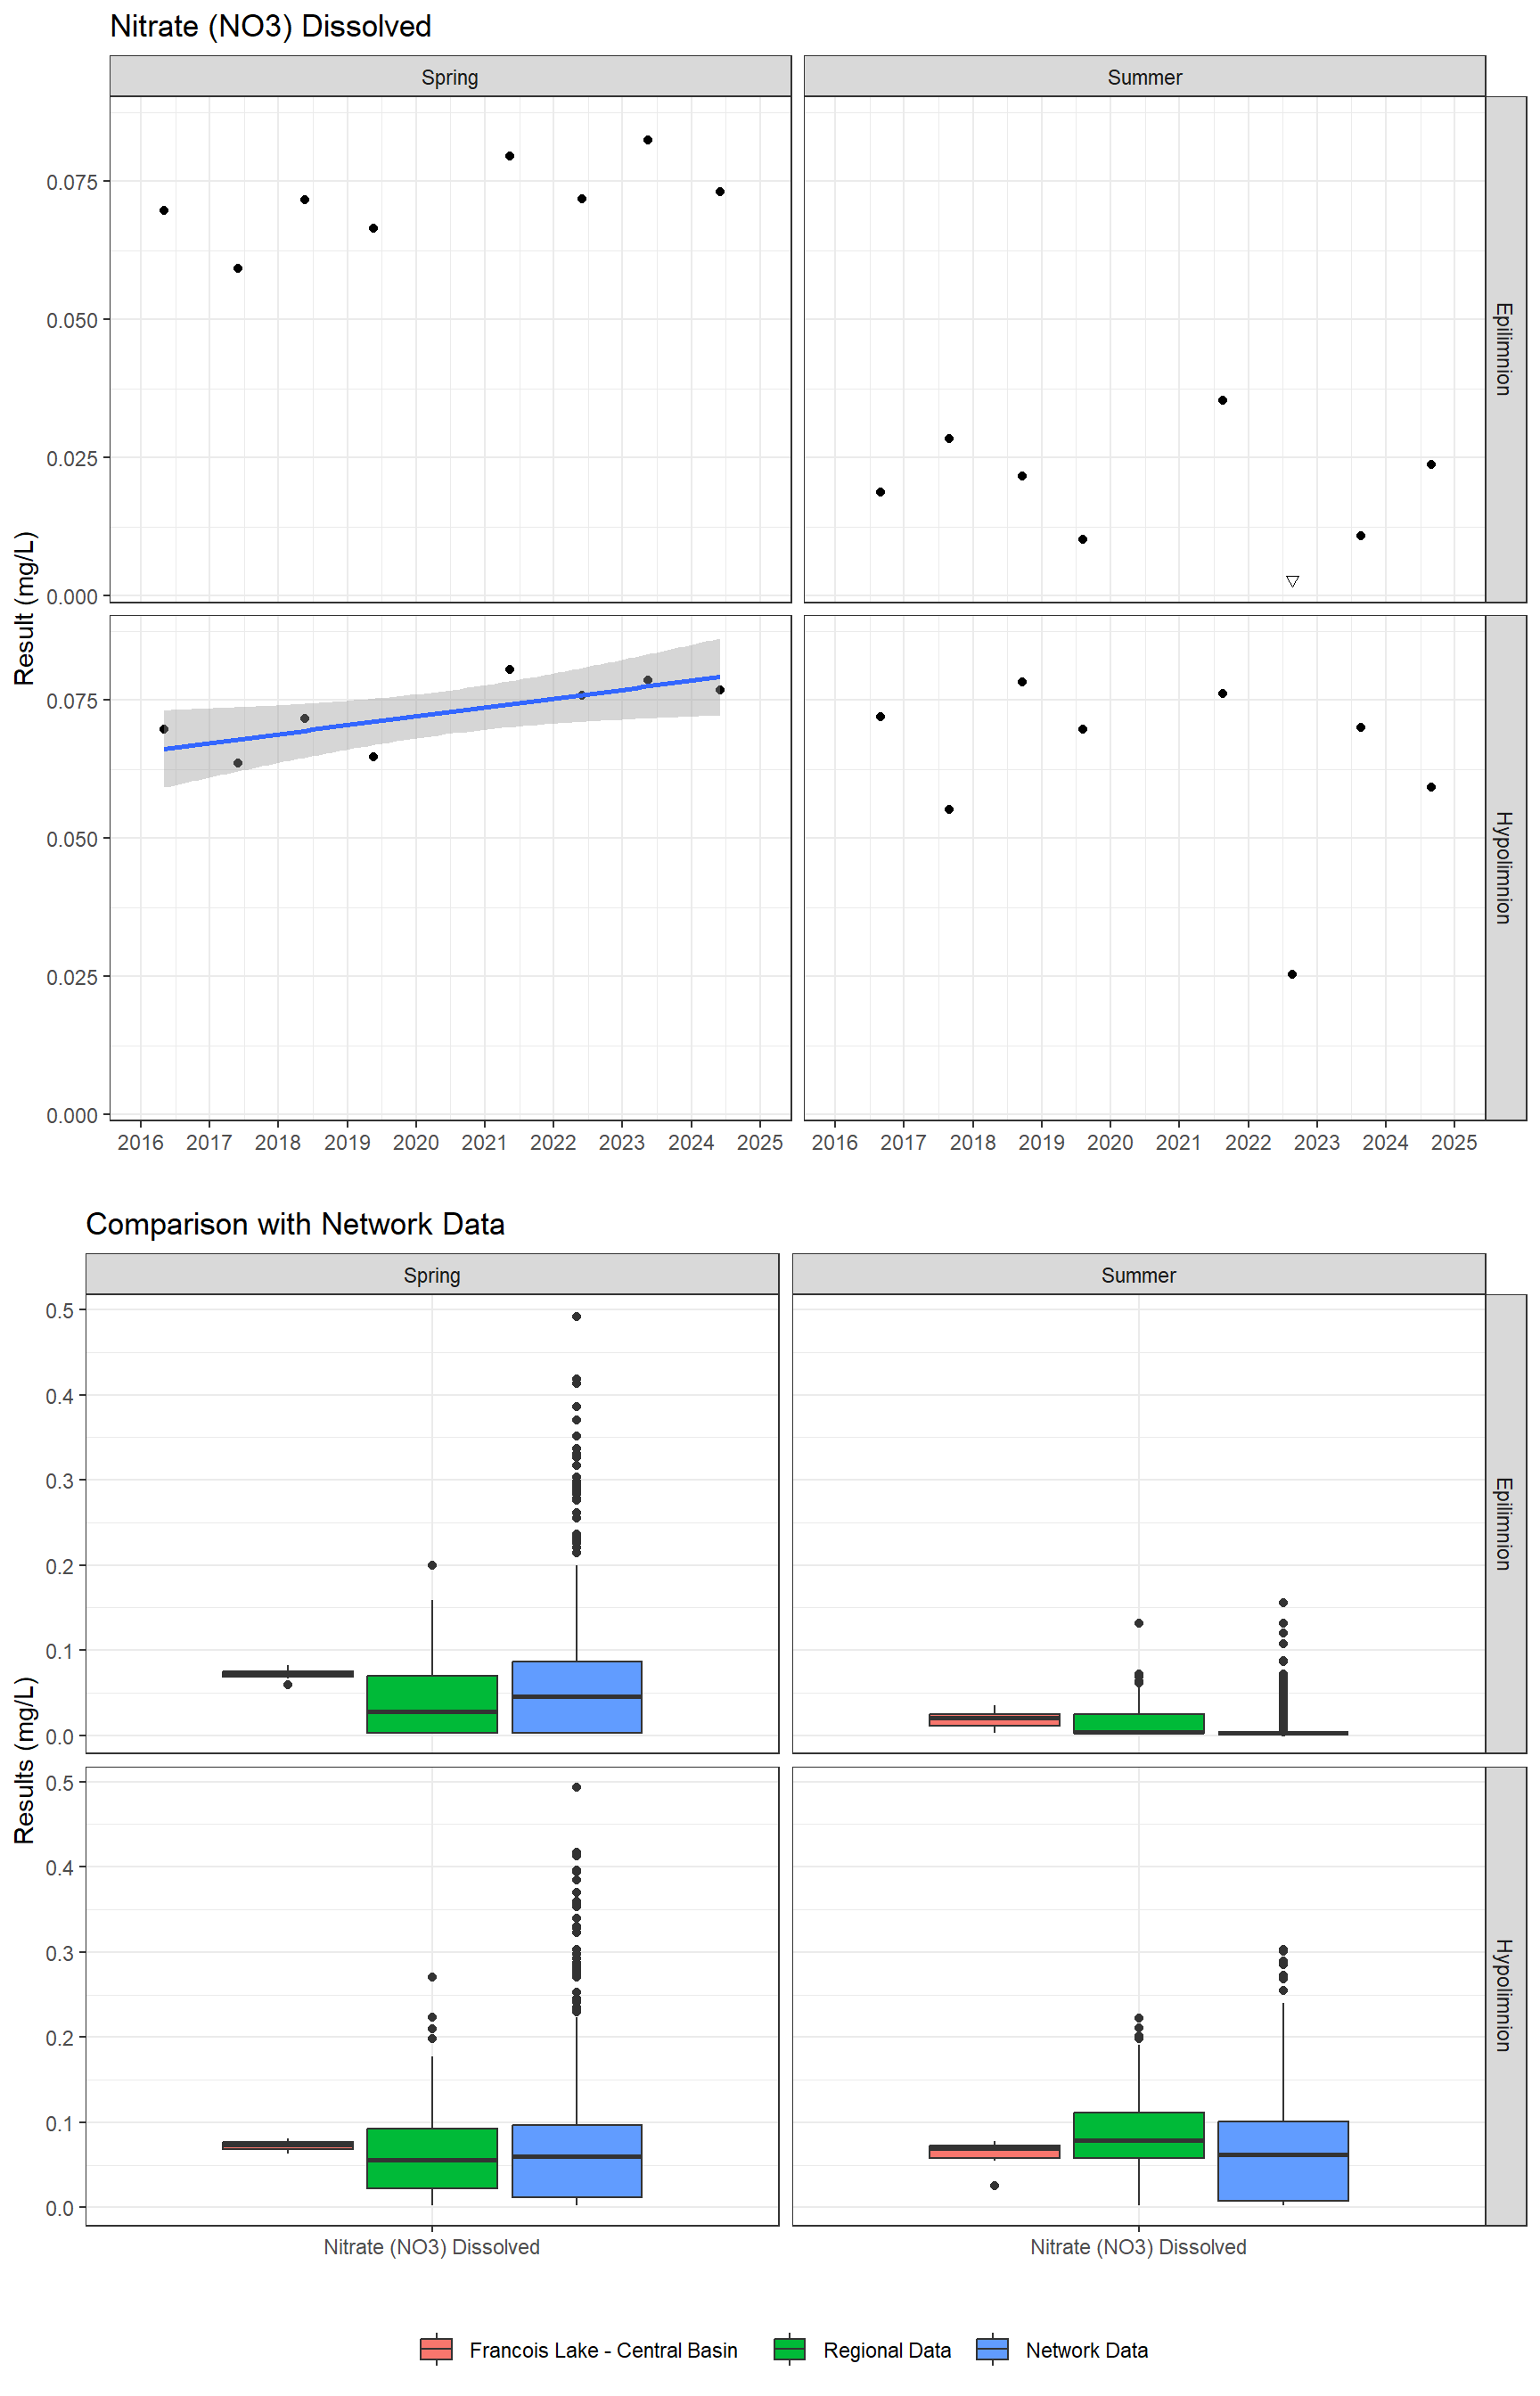Click the Spring facet header of comparison chart
Viewport: 1540px width, 2396px height.
click(432, 1275)
